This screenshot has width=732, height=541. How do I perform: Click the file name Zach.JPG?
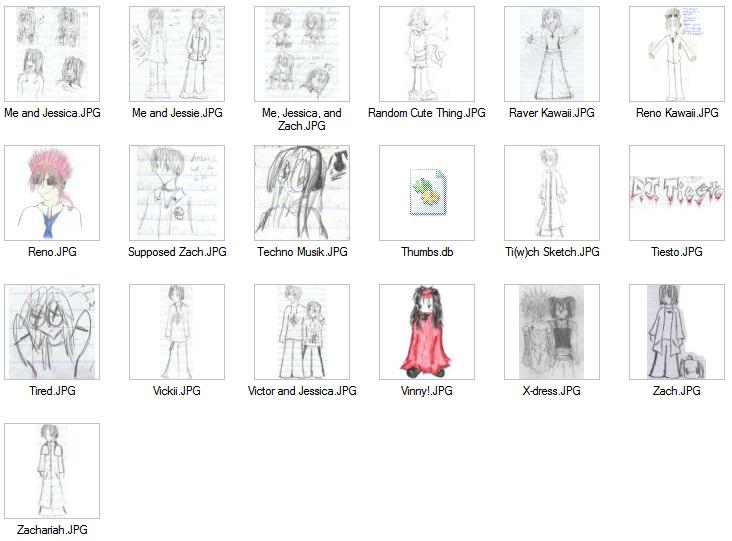tap(677, 391)
